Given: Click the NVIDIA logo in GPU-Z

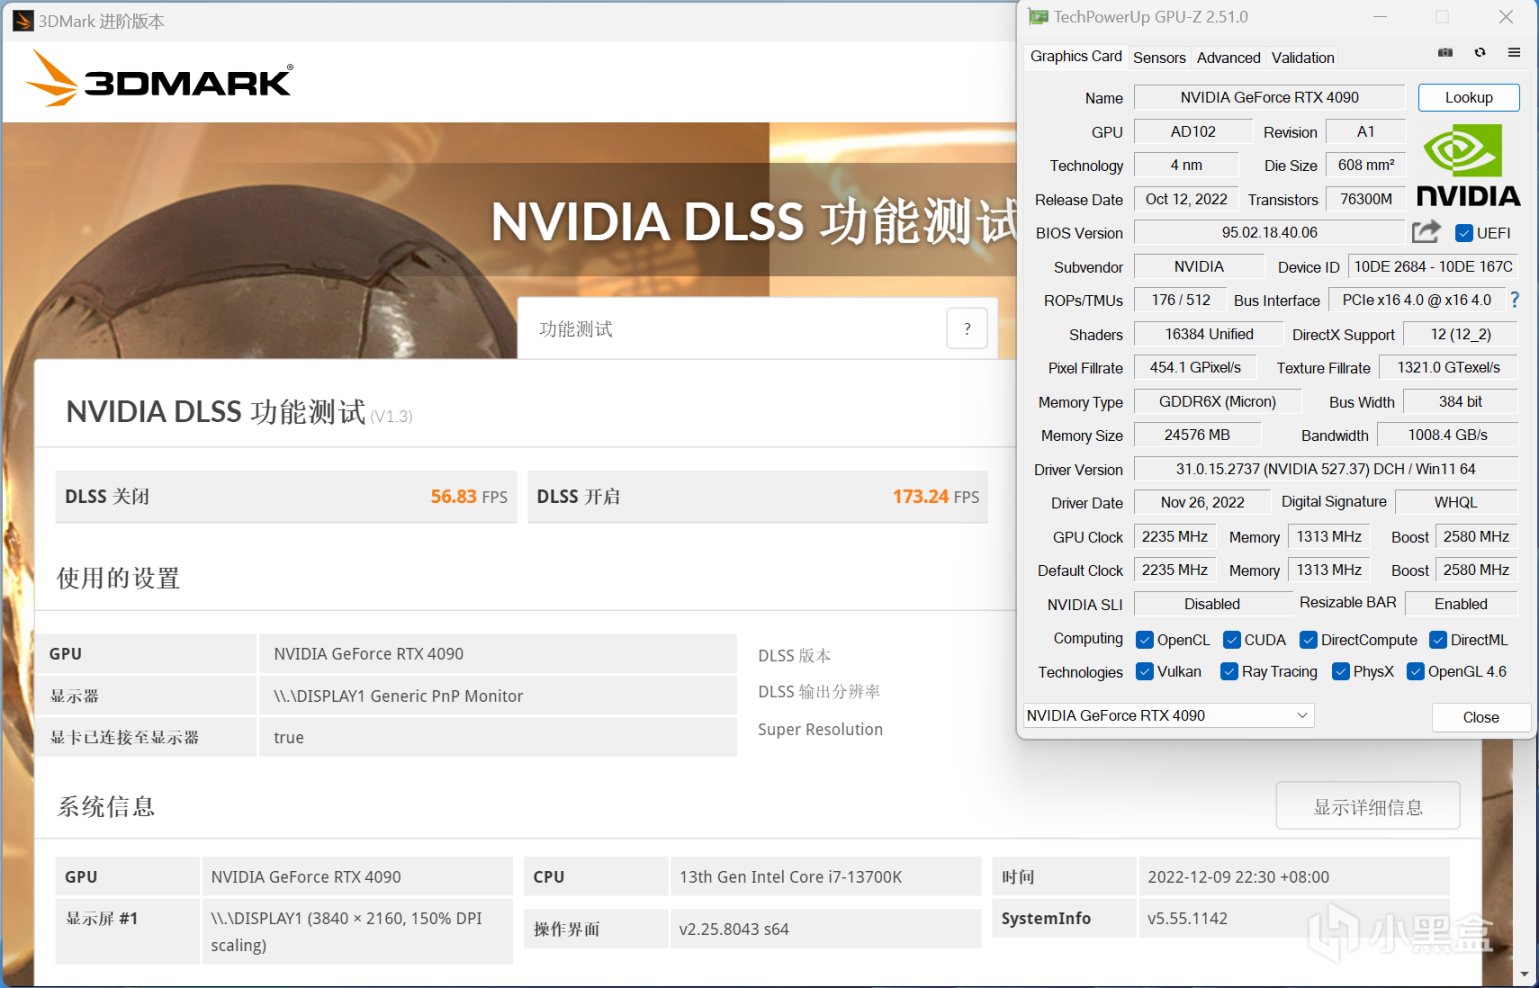Looking at the screenshot, I should tap(1468, 165).
